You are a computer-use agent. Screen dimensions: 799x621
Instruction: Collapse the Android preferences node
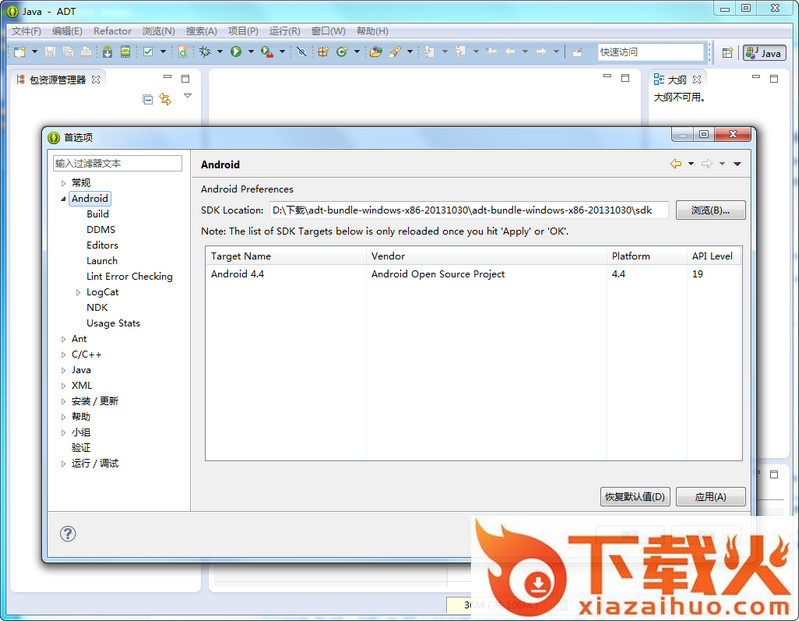click(63, 199)
